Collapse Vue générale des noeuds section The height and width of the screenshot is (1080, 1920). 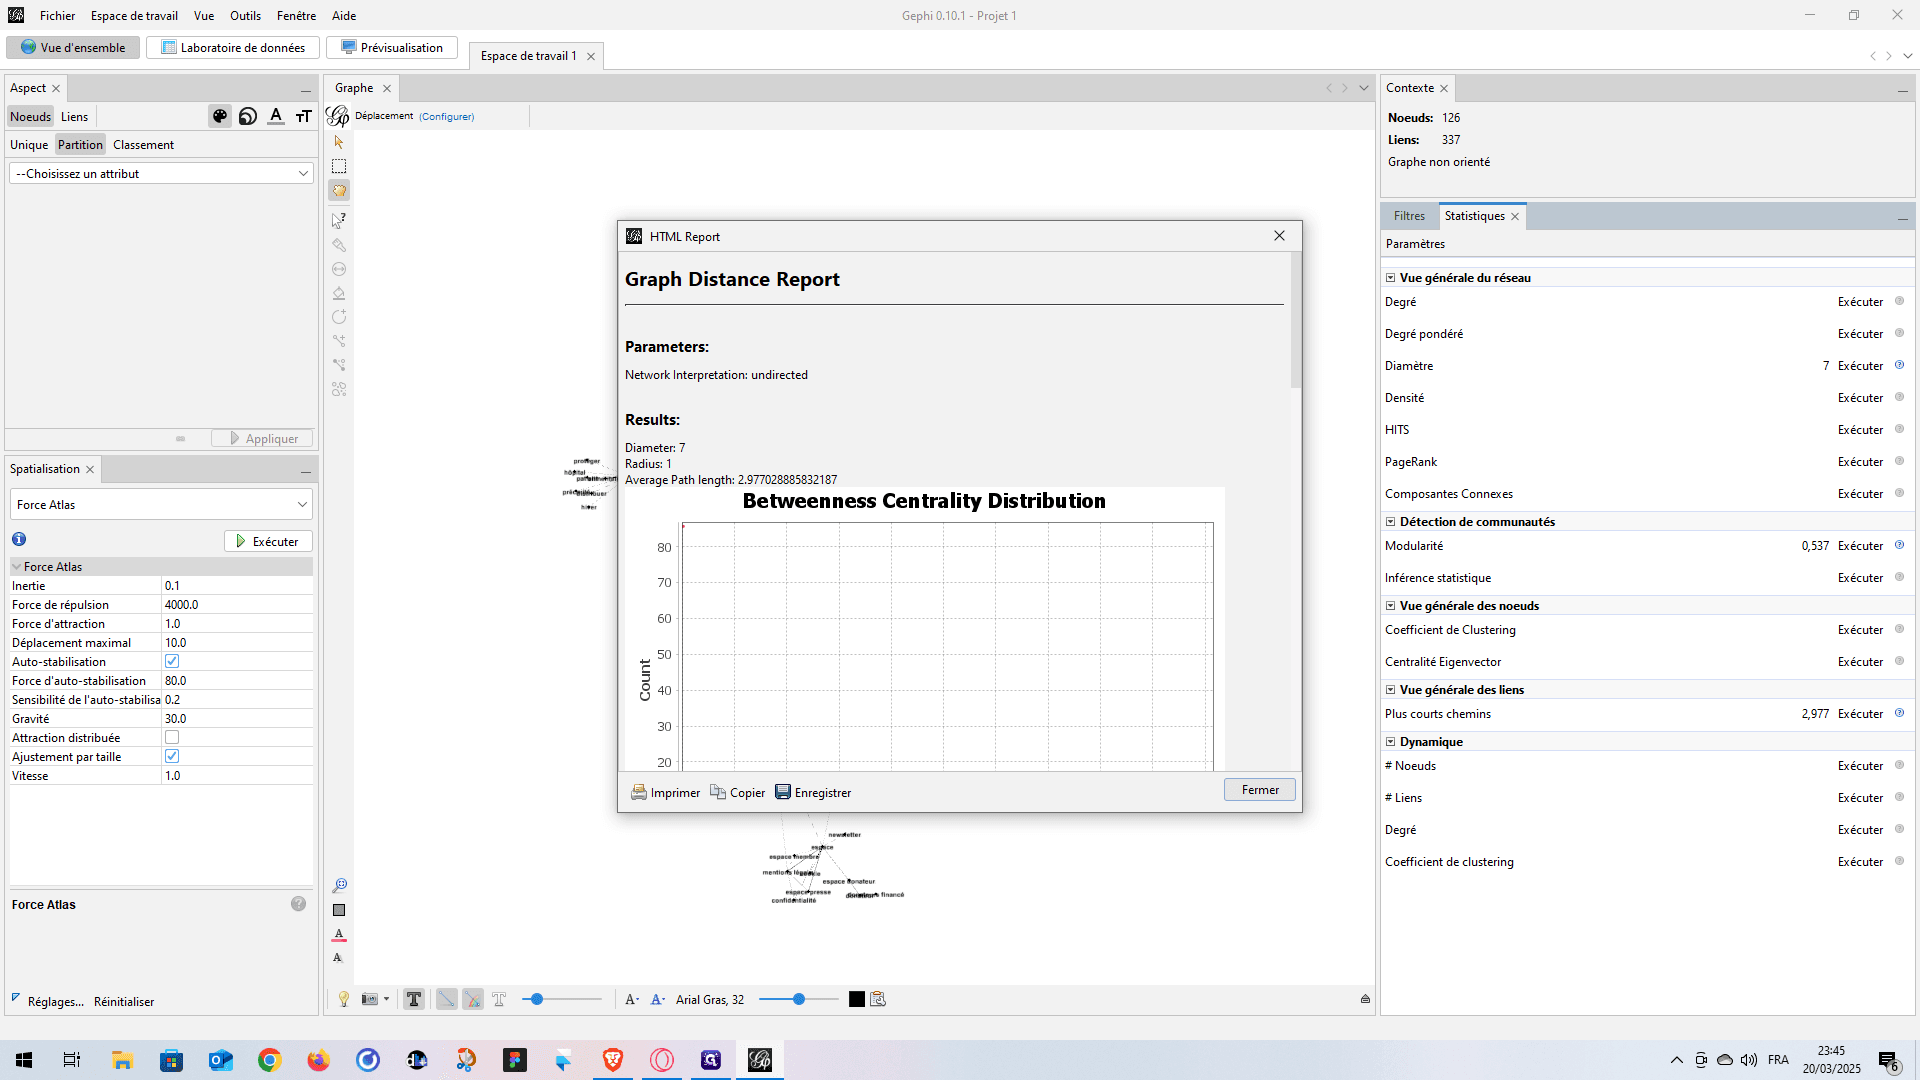(1390, 606)
